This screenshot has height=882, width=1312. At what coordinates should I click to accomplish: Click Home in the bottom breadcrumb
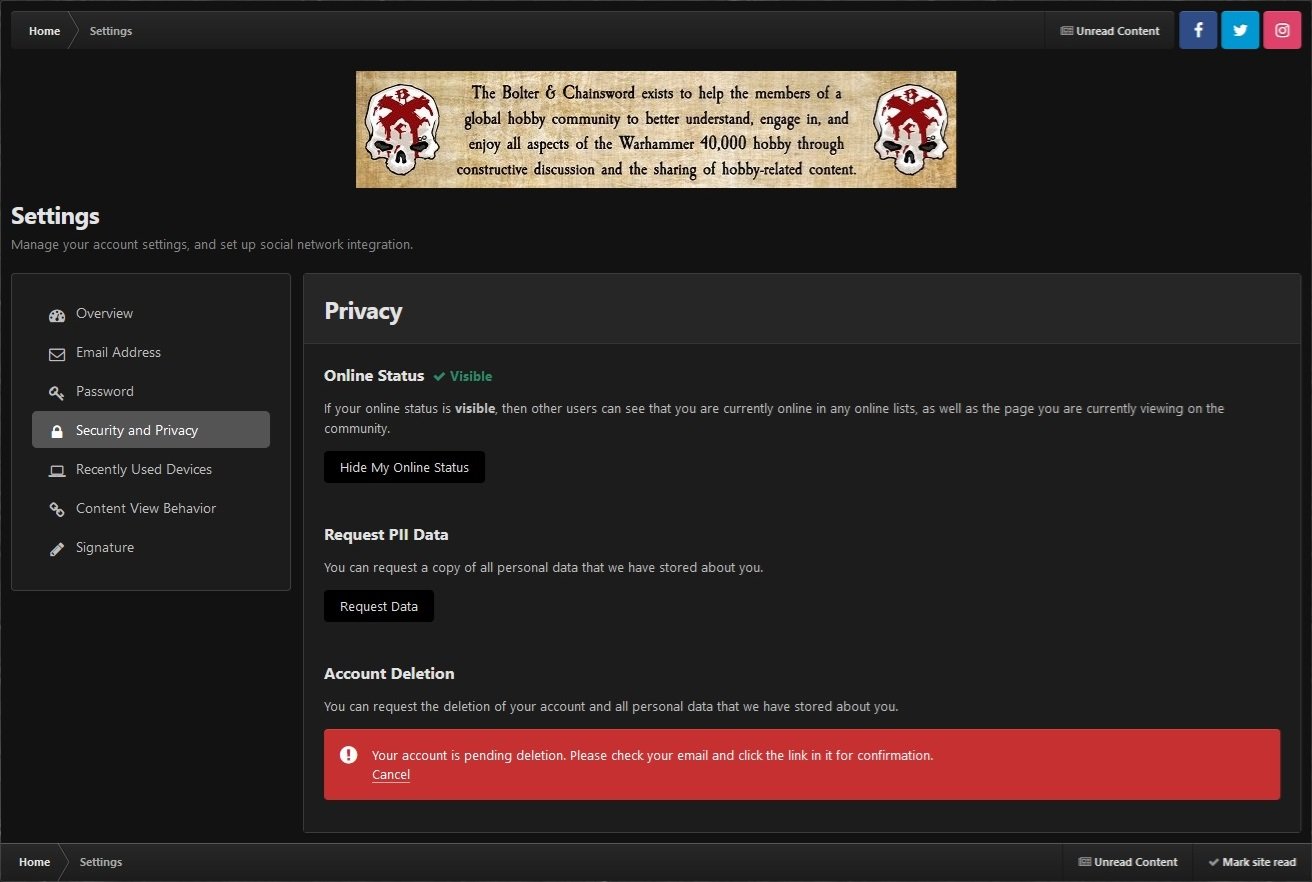point(34,862)
